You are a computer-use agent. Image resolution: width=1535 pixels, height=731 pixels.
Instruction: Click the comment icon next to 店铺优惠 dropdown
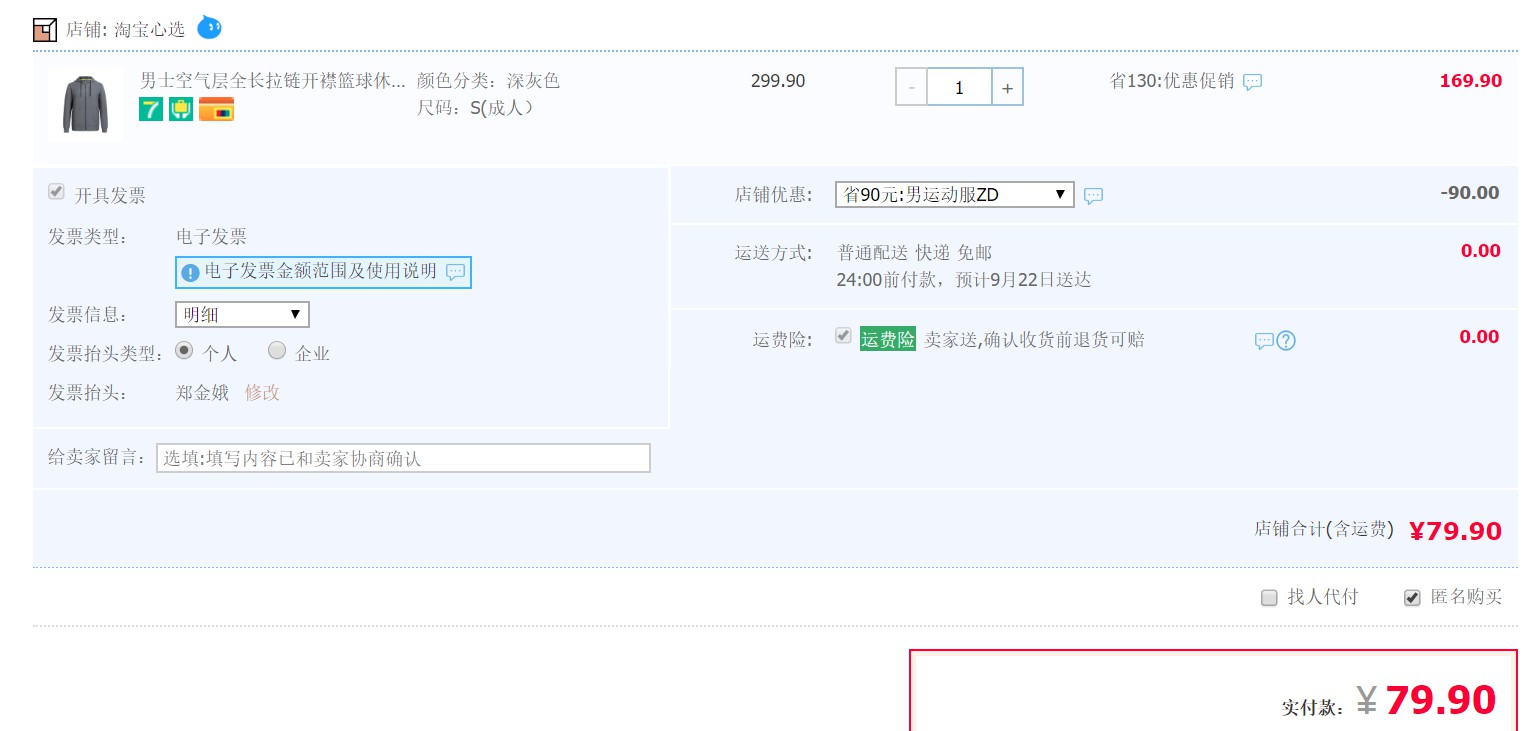pos(1093,196)
